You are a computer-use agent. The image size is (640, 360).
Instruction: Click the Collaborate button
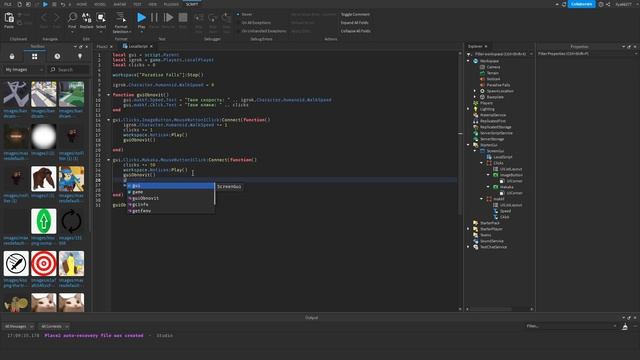click(582, 4)
